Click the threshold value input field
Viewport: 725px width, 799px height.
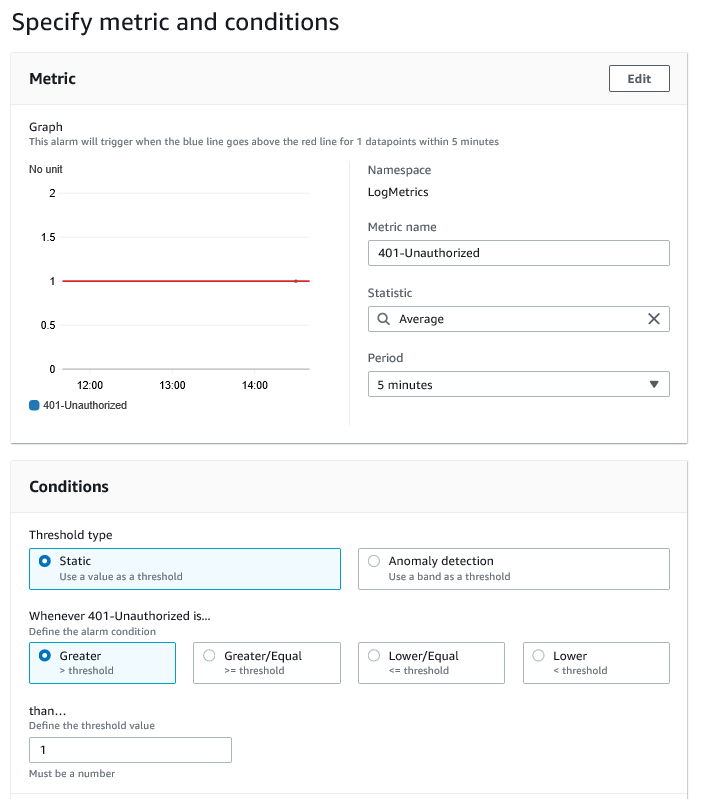[x=130, y=750]
